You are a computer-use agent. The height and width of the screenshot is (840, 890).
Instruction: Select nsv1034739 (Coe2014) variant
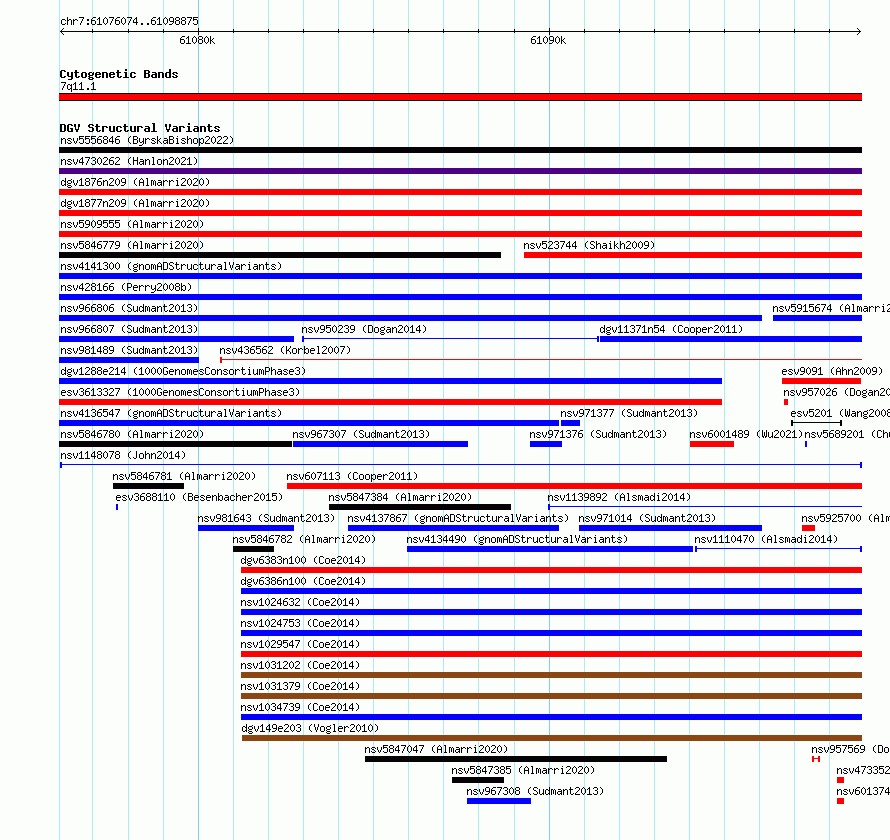(x=300, y=707)
